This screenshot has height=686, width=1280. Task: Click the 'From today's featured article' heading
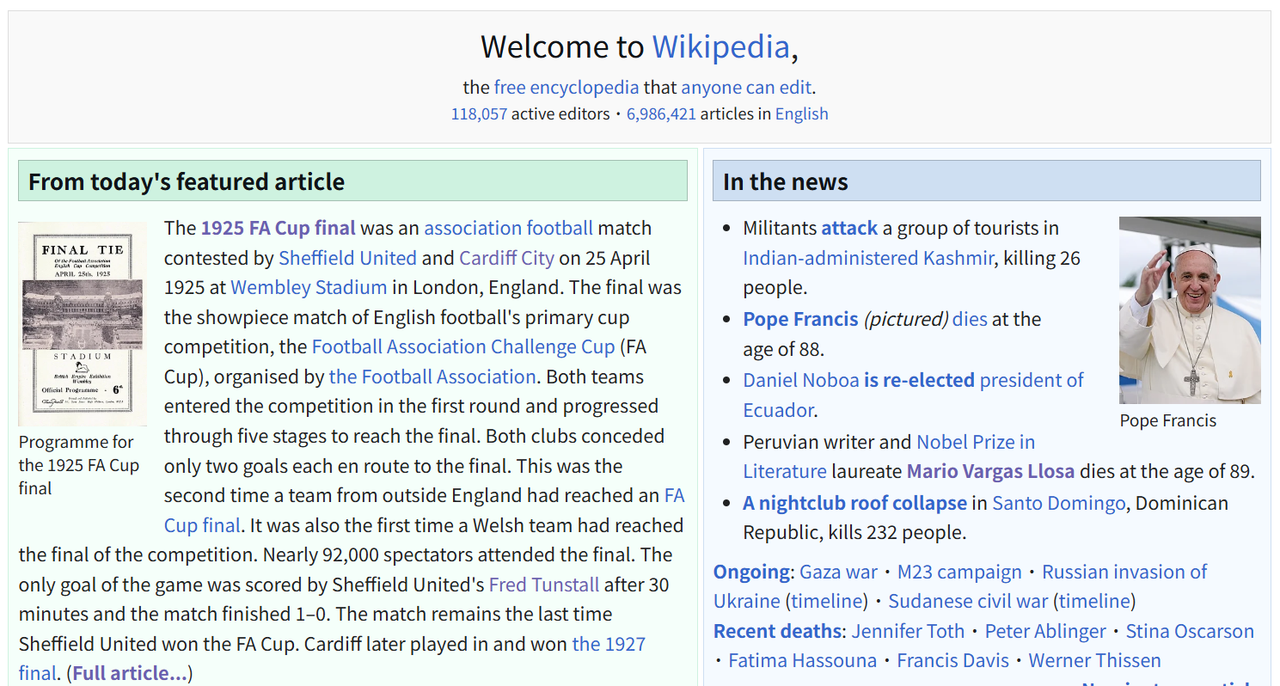point(186,182)
